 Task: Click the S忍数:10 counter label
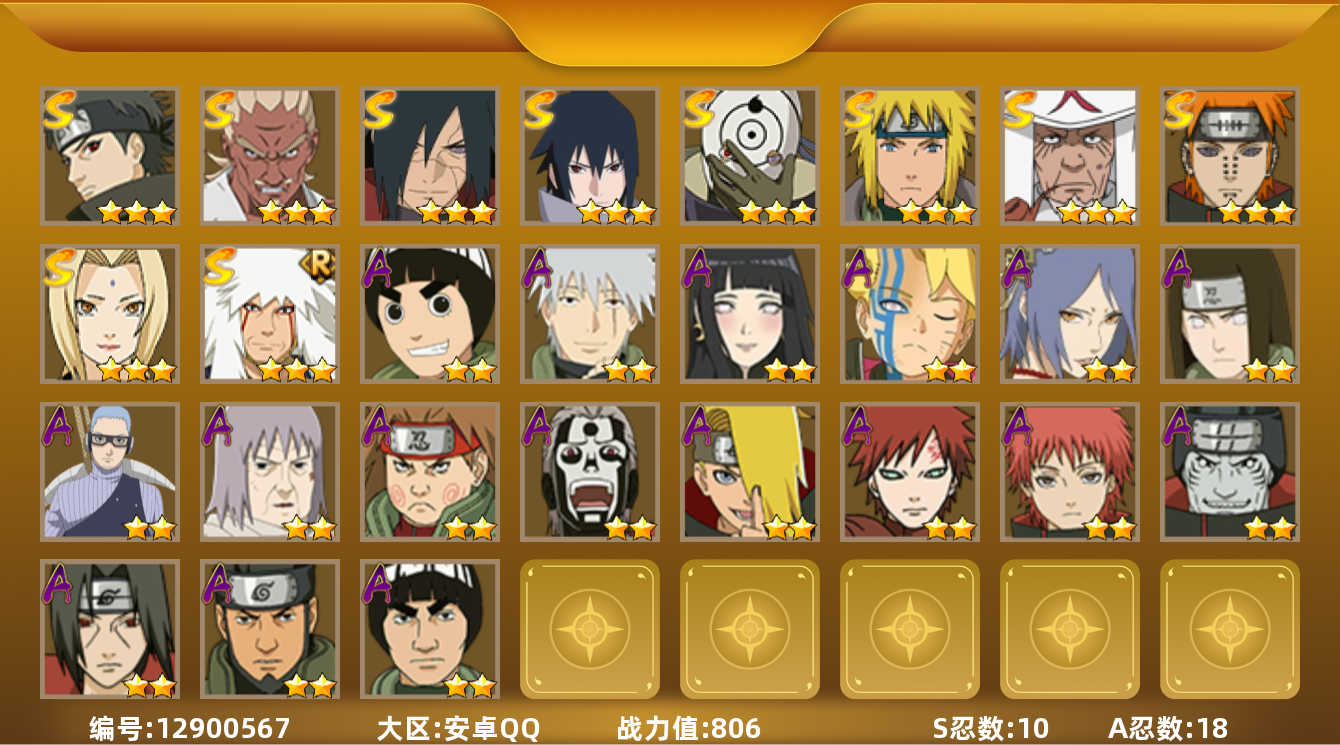[x=991, y=728]
